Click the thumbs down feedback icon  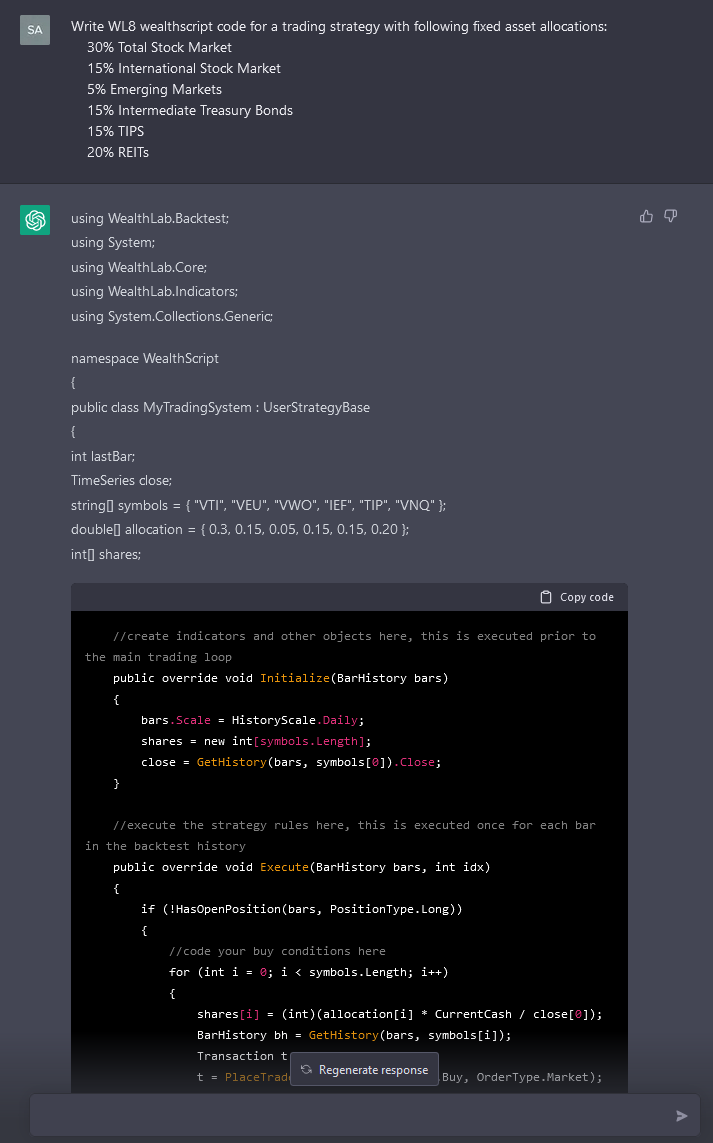point(671,216)
